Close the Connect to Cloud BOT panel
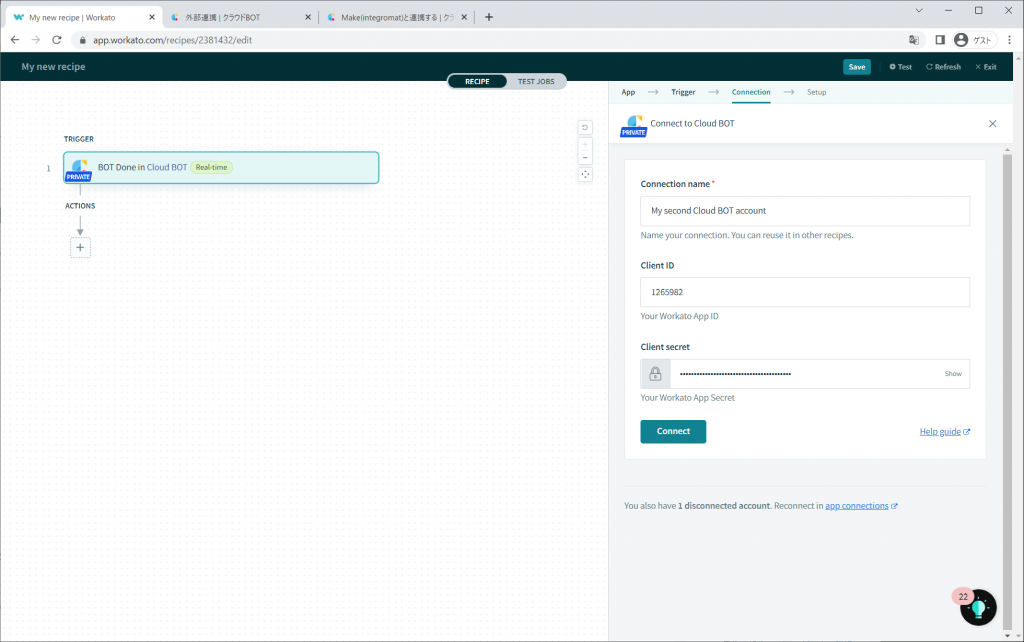 pos(992,123)
